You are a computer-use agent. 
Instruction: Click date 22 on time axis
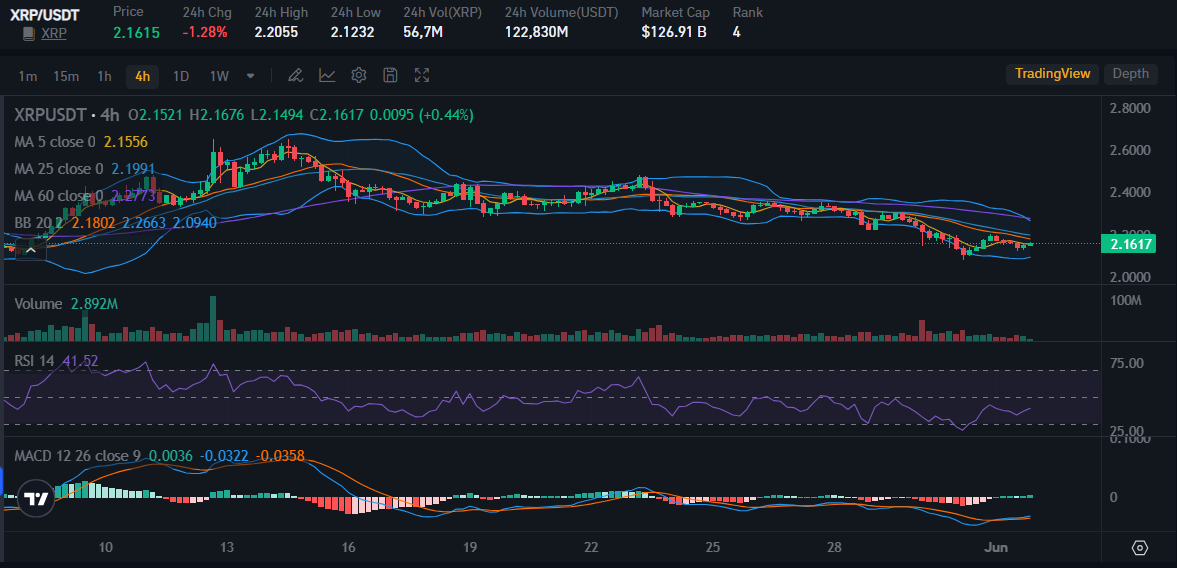point(592,547)
